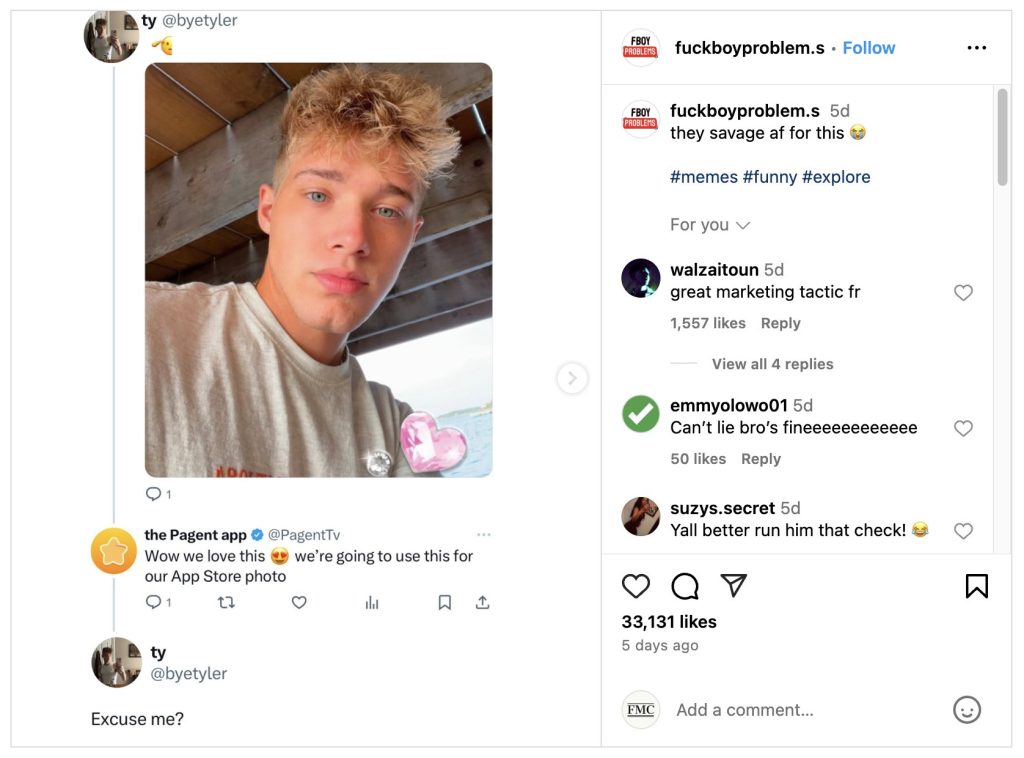Open emoji picker in comment box

tap(966, 710)
